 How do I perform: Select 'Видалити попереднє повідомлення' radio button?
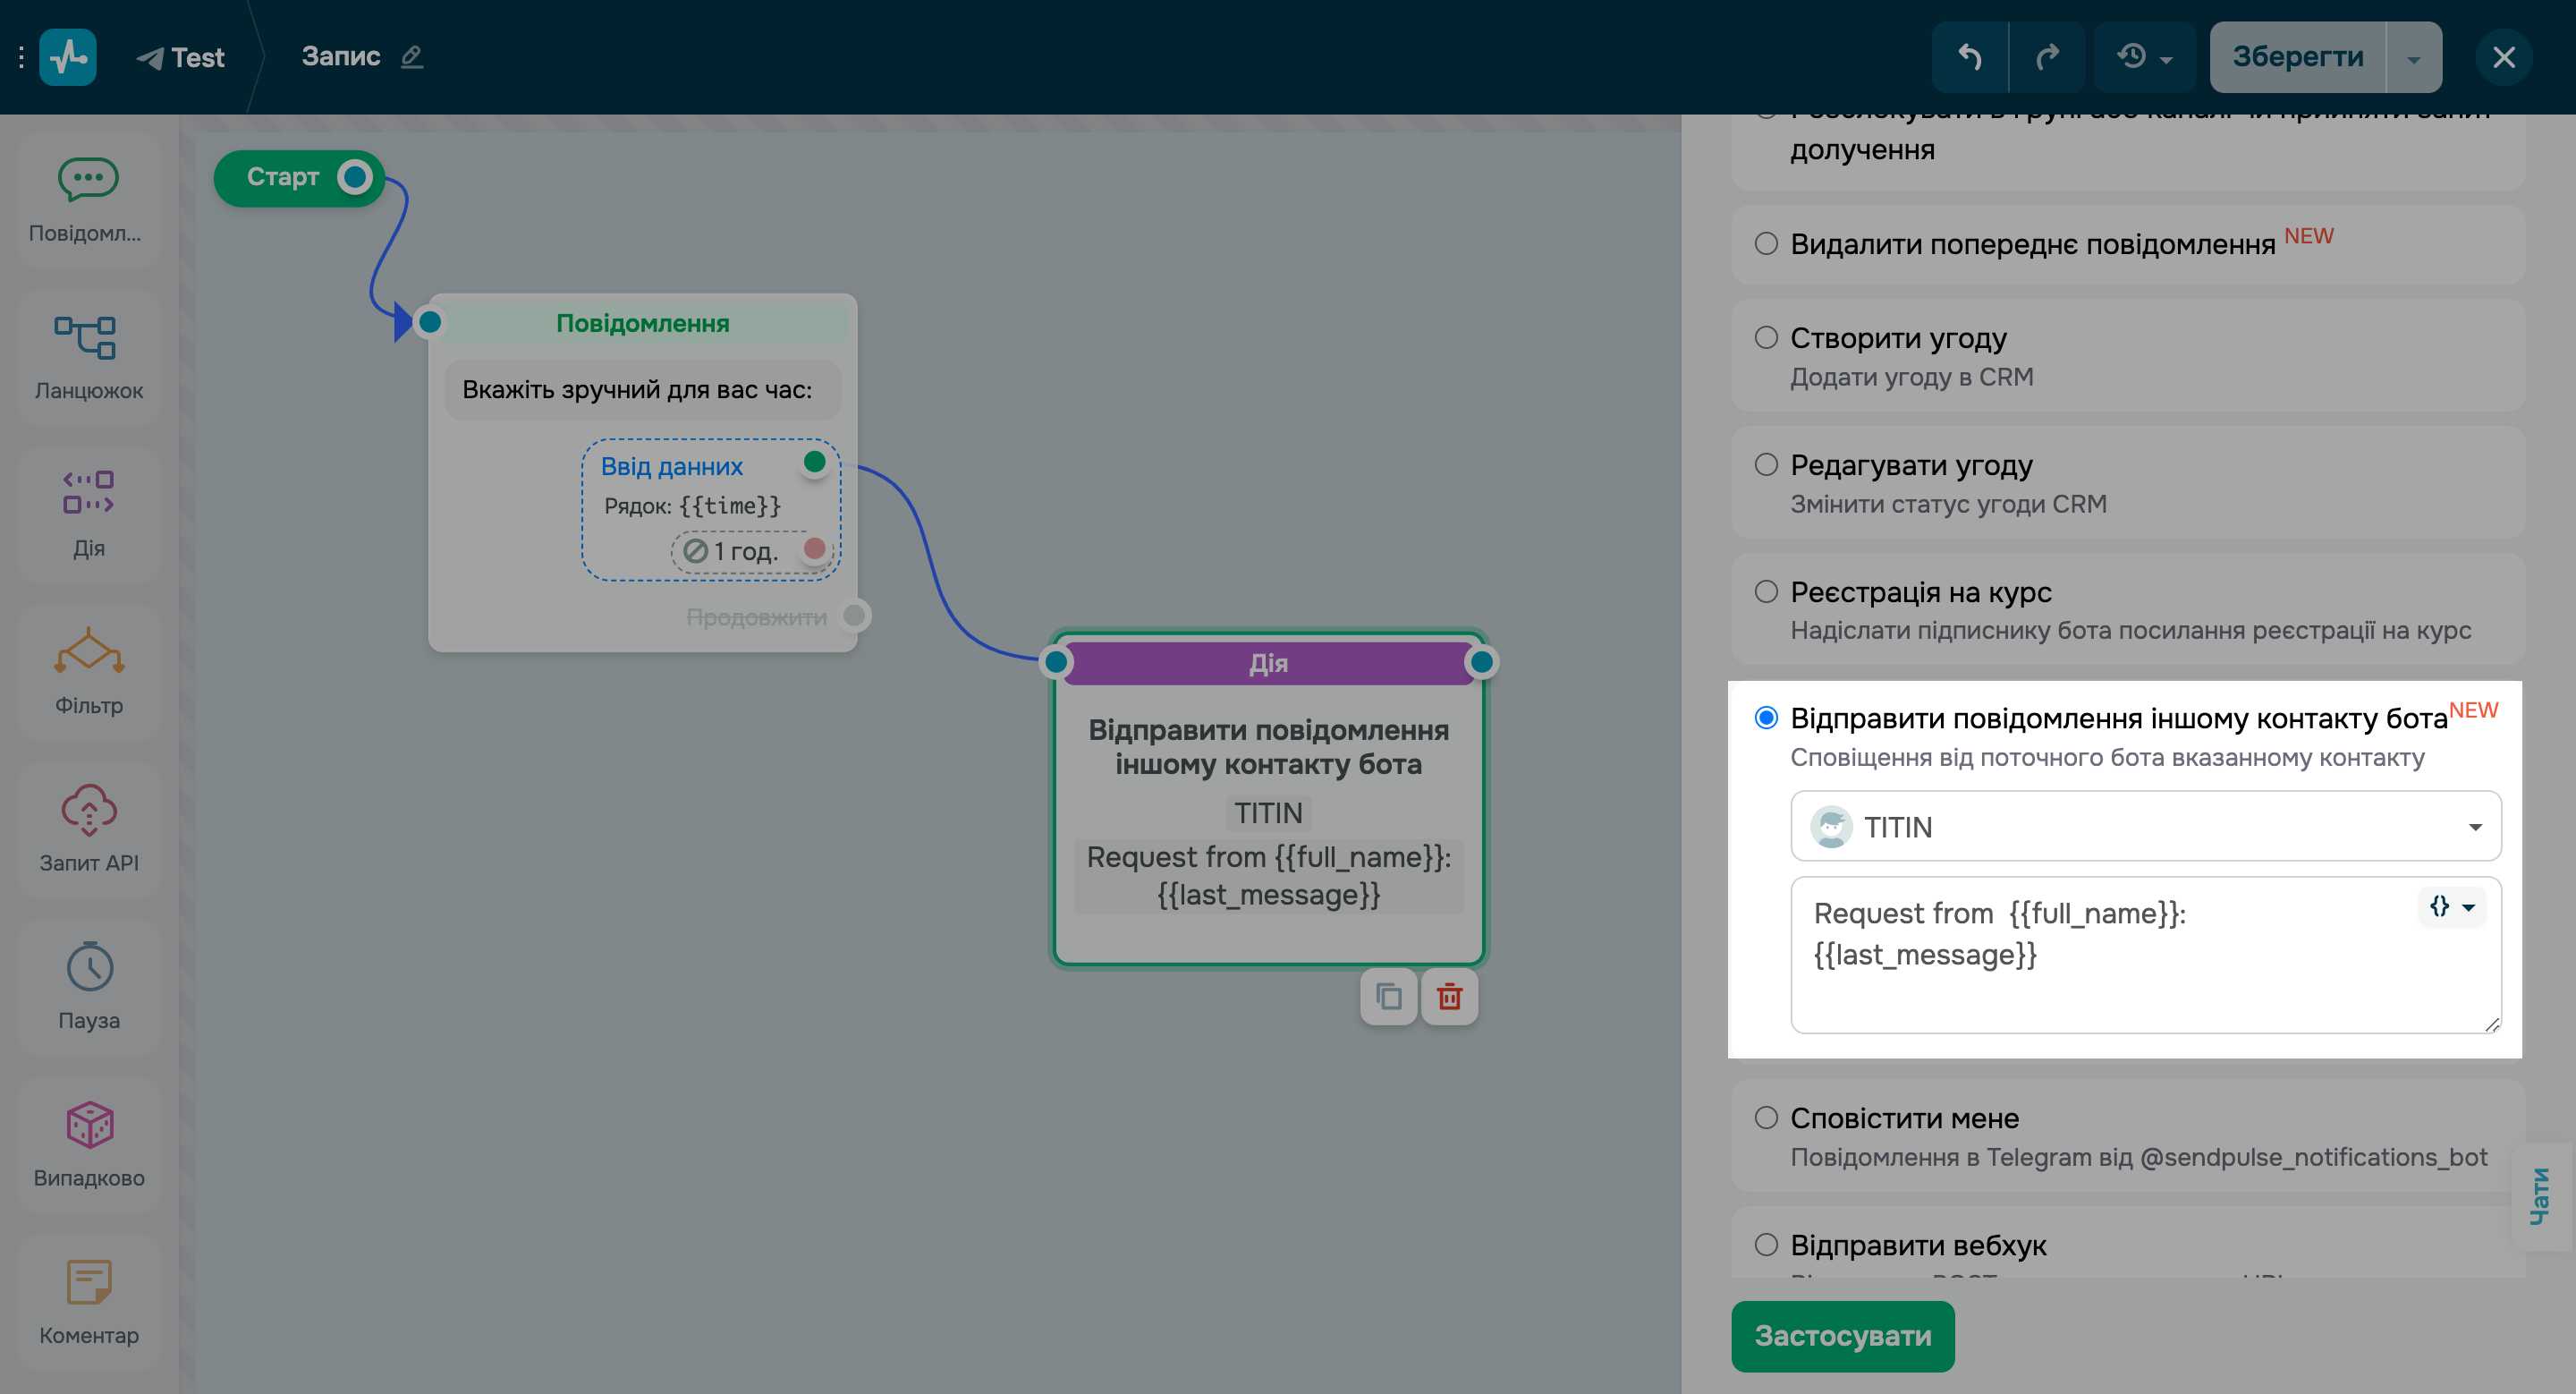pyautogui.click(x=1766, y=244)
